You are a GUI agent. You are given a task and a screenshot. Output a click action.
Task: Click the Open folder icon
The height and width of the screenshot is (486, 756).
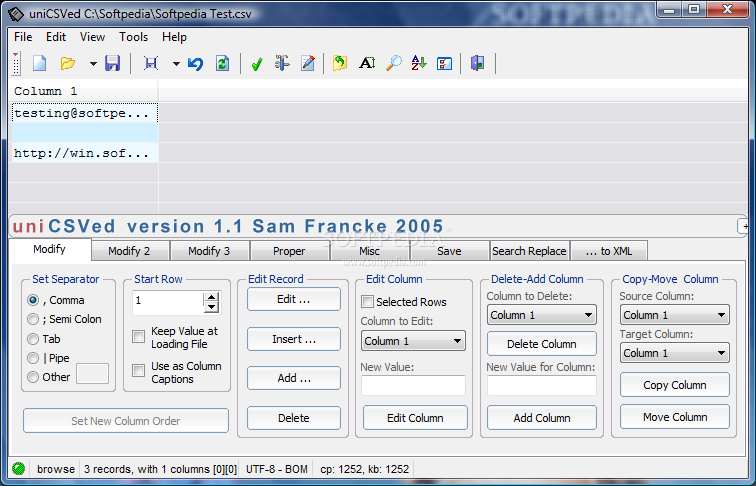[68, 63]
